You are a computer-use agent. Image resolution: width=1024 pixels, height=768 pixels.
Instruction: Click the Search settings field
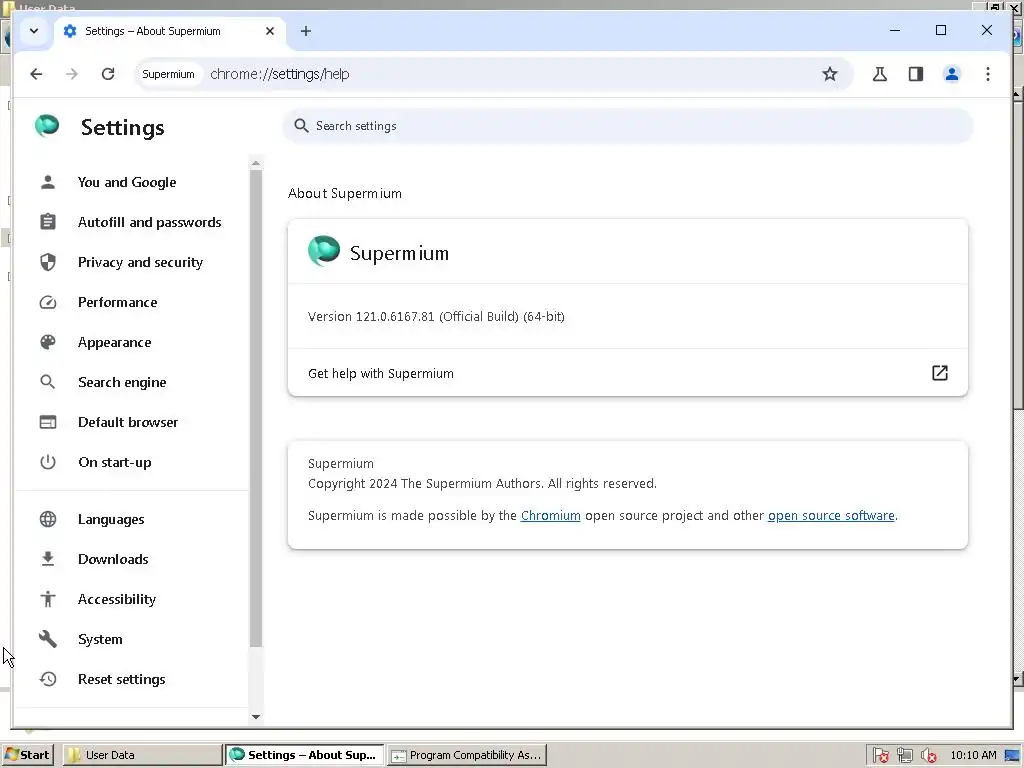tap(628, 125)
